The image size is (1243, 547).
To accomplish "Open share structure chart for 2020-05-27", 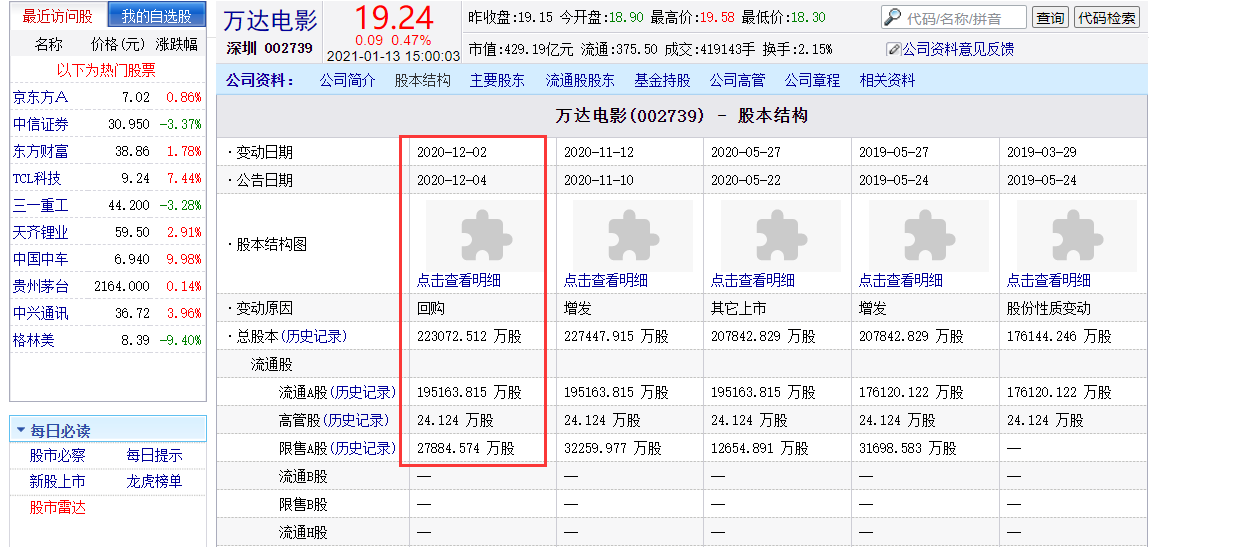I will pyautogui.click(x=781, y=236).
